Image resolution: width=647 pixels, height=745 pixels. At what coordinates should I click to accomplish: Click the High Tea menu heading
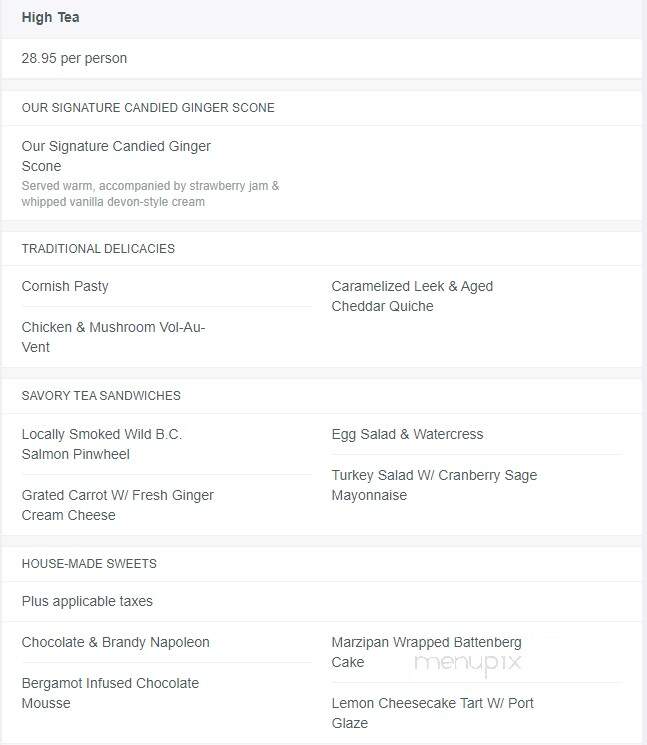click(x=50, y=18)
